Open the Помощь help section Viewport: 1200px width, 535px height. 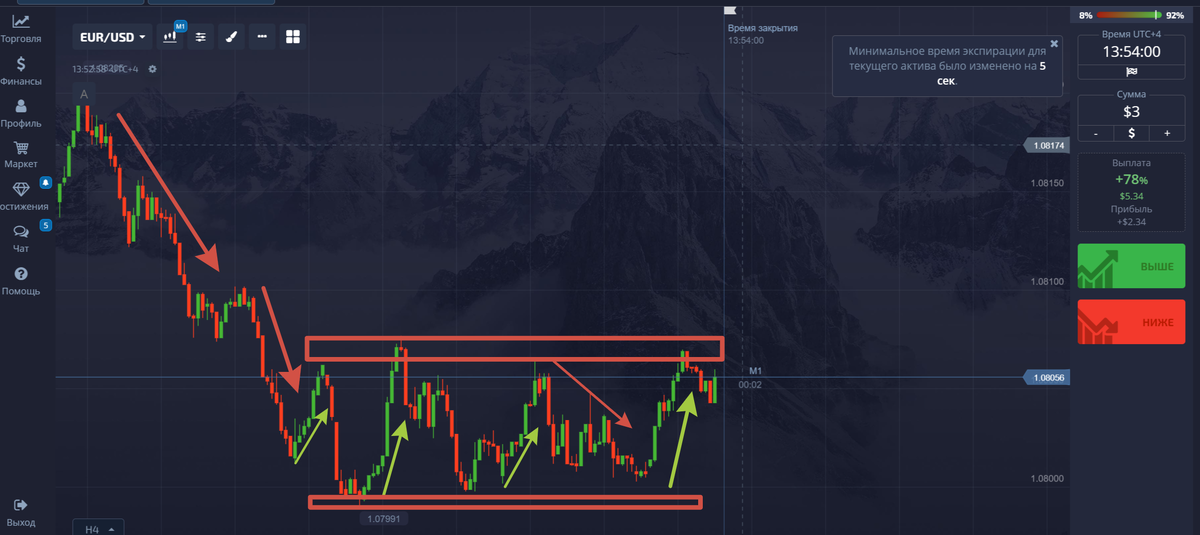tap(21, 280)
